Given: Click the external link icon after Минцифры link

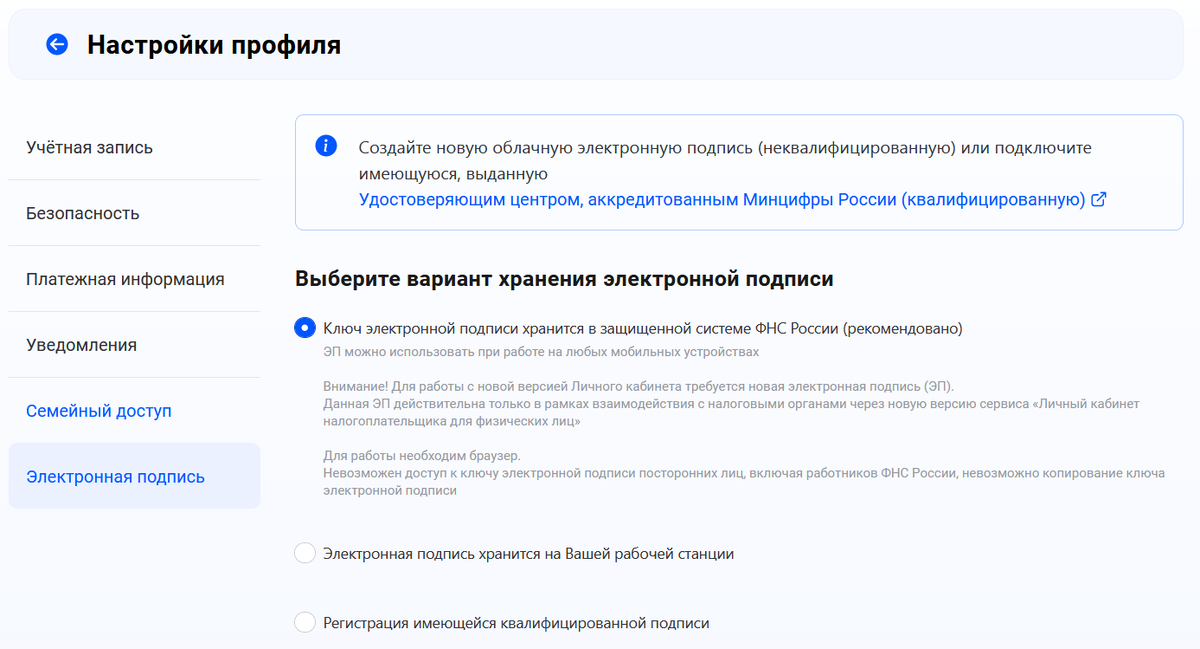Looking at the screenshot, I should (1100, 200).
